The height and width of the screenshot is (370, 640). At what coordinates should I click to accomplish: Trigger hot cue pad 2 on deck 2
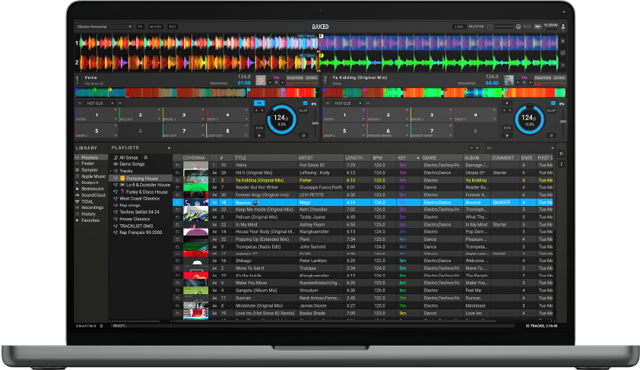click(x=388, y=115)
